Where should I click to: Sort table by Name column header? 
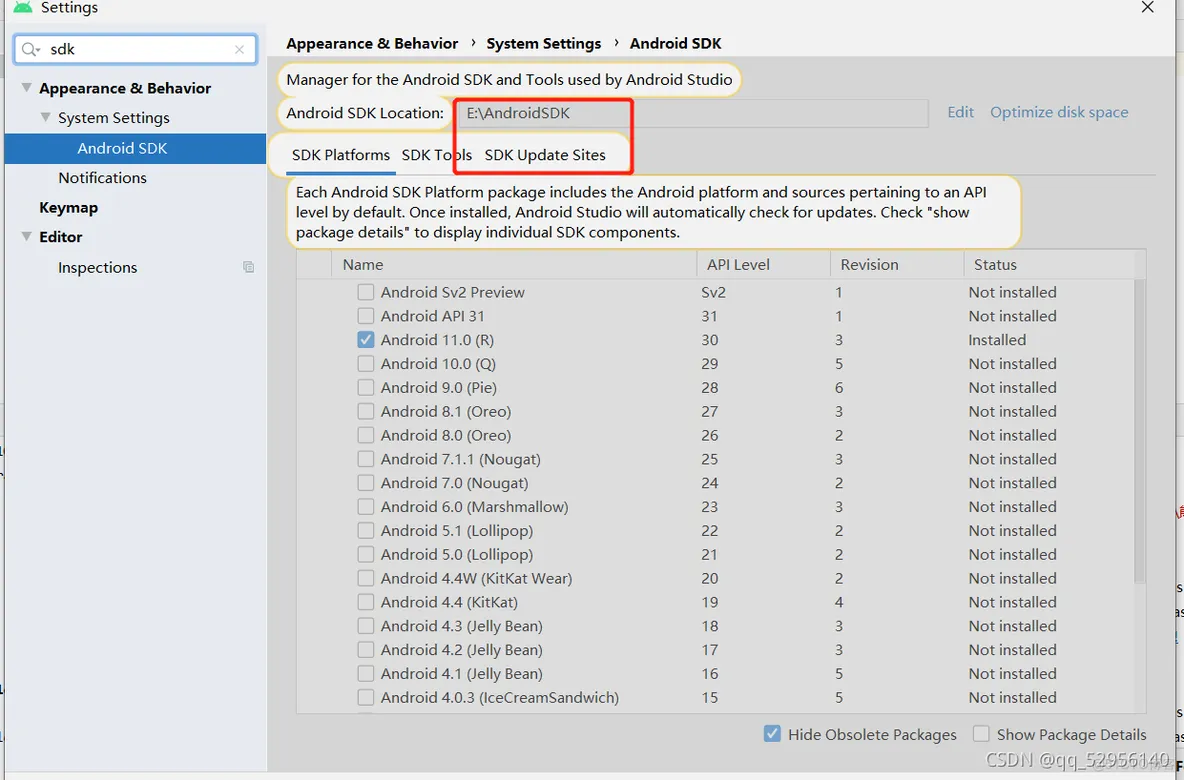point(513,264)
